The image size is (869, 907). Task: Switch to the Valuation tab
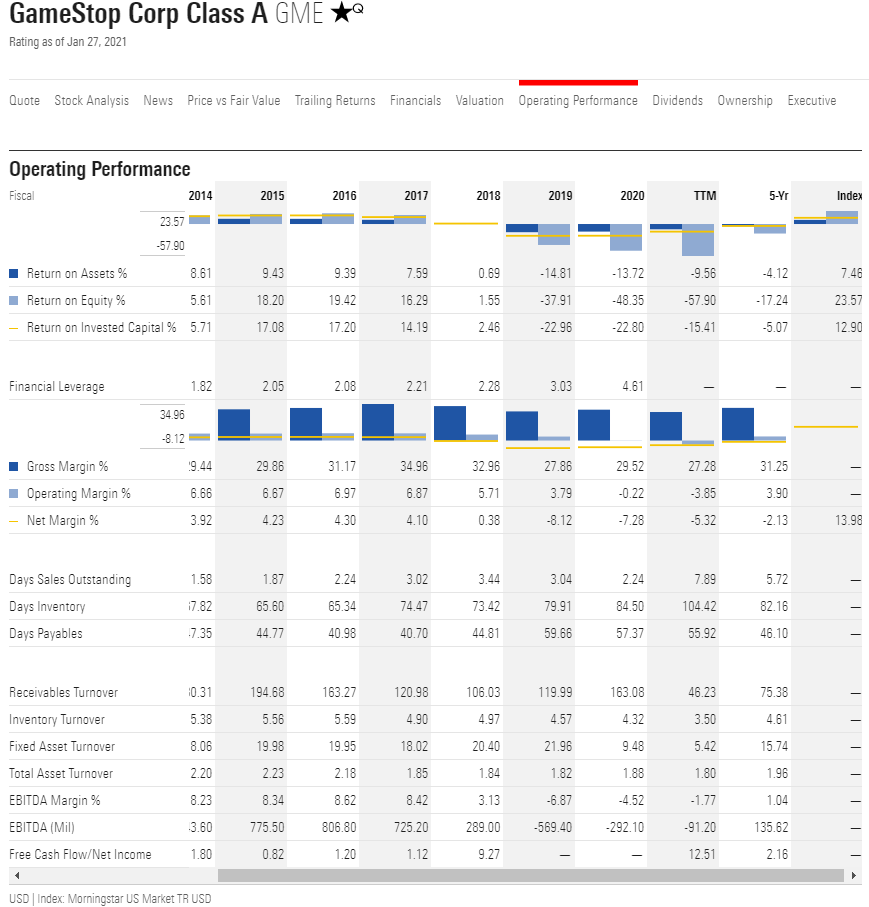coord(479,101)
